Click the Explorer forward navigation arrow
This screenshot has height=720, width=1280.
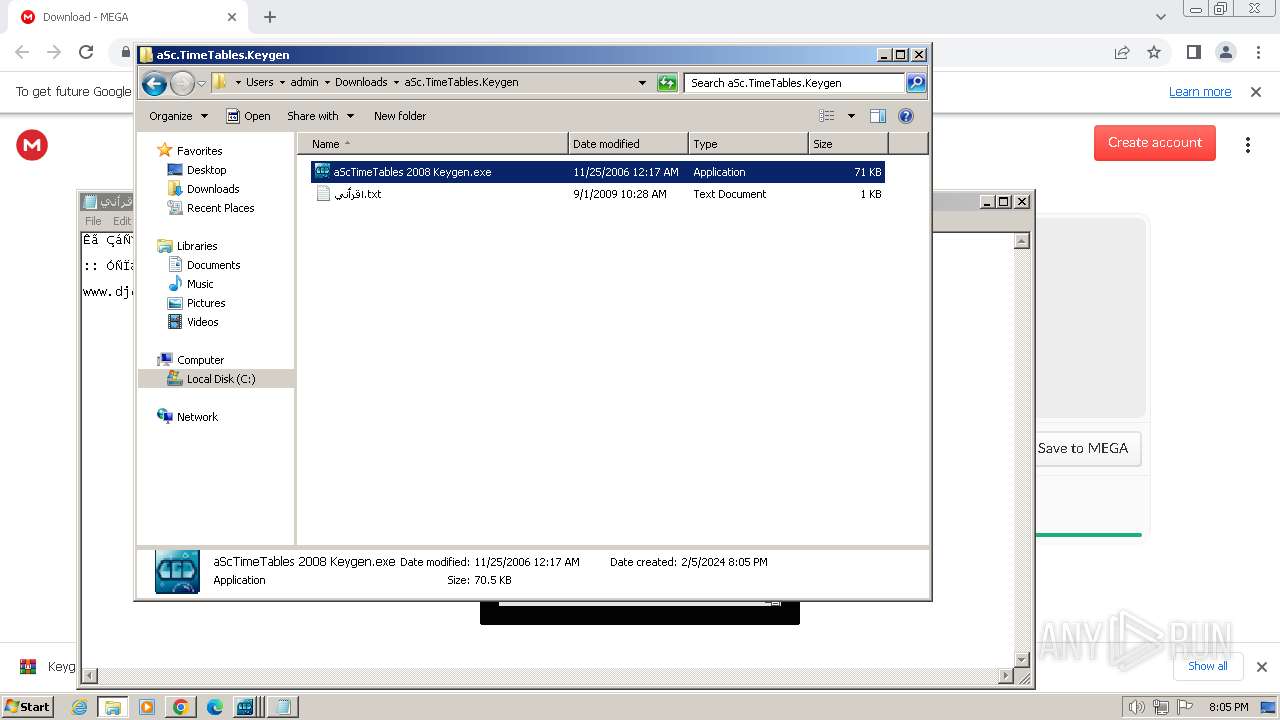(x=182, y=83)
